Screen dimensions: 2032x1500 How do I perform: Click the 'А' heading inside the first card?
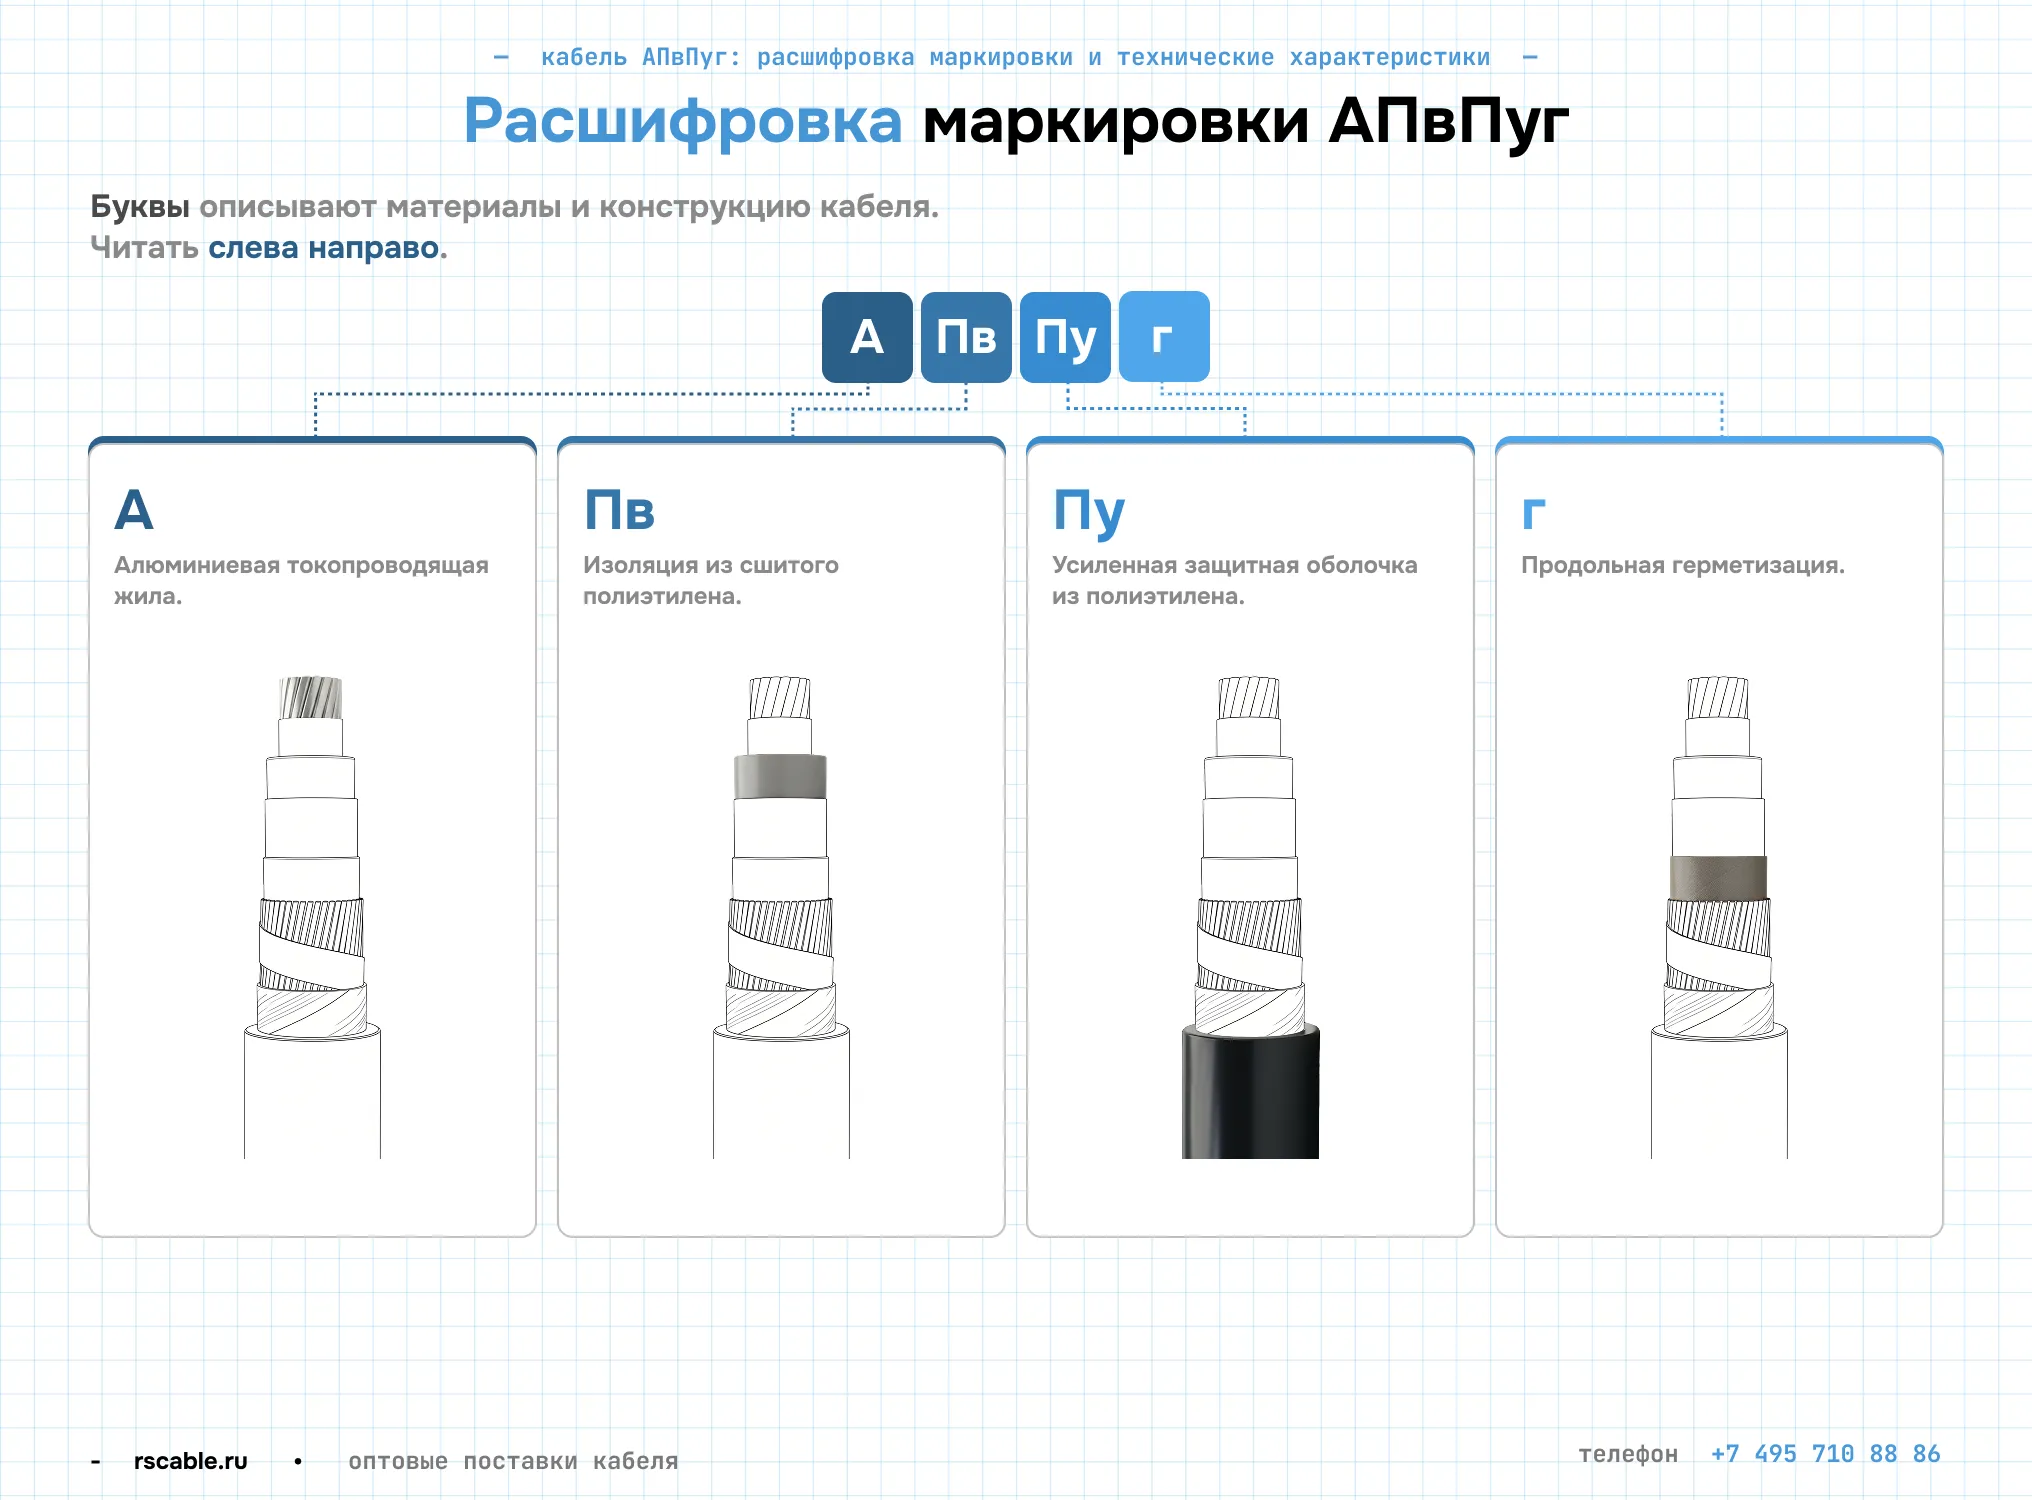click(134, 510)
